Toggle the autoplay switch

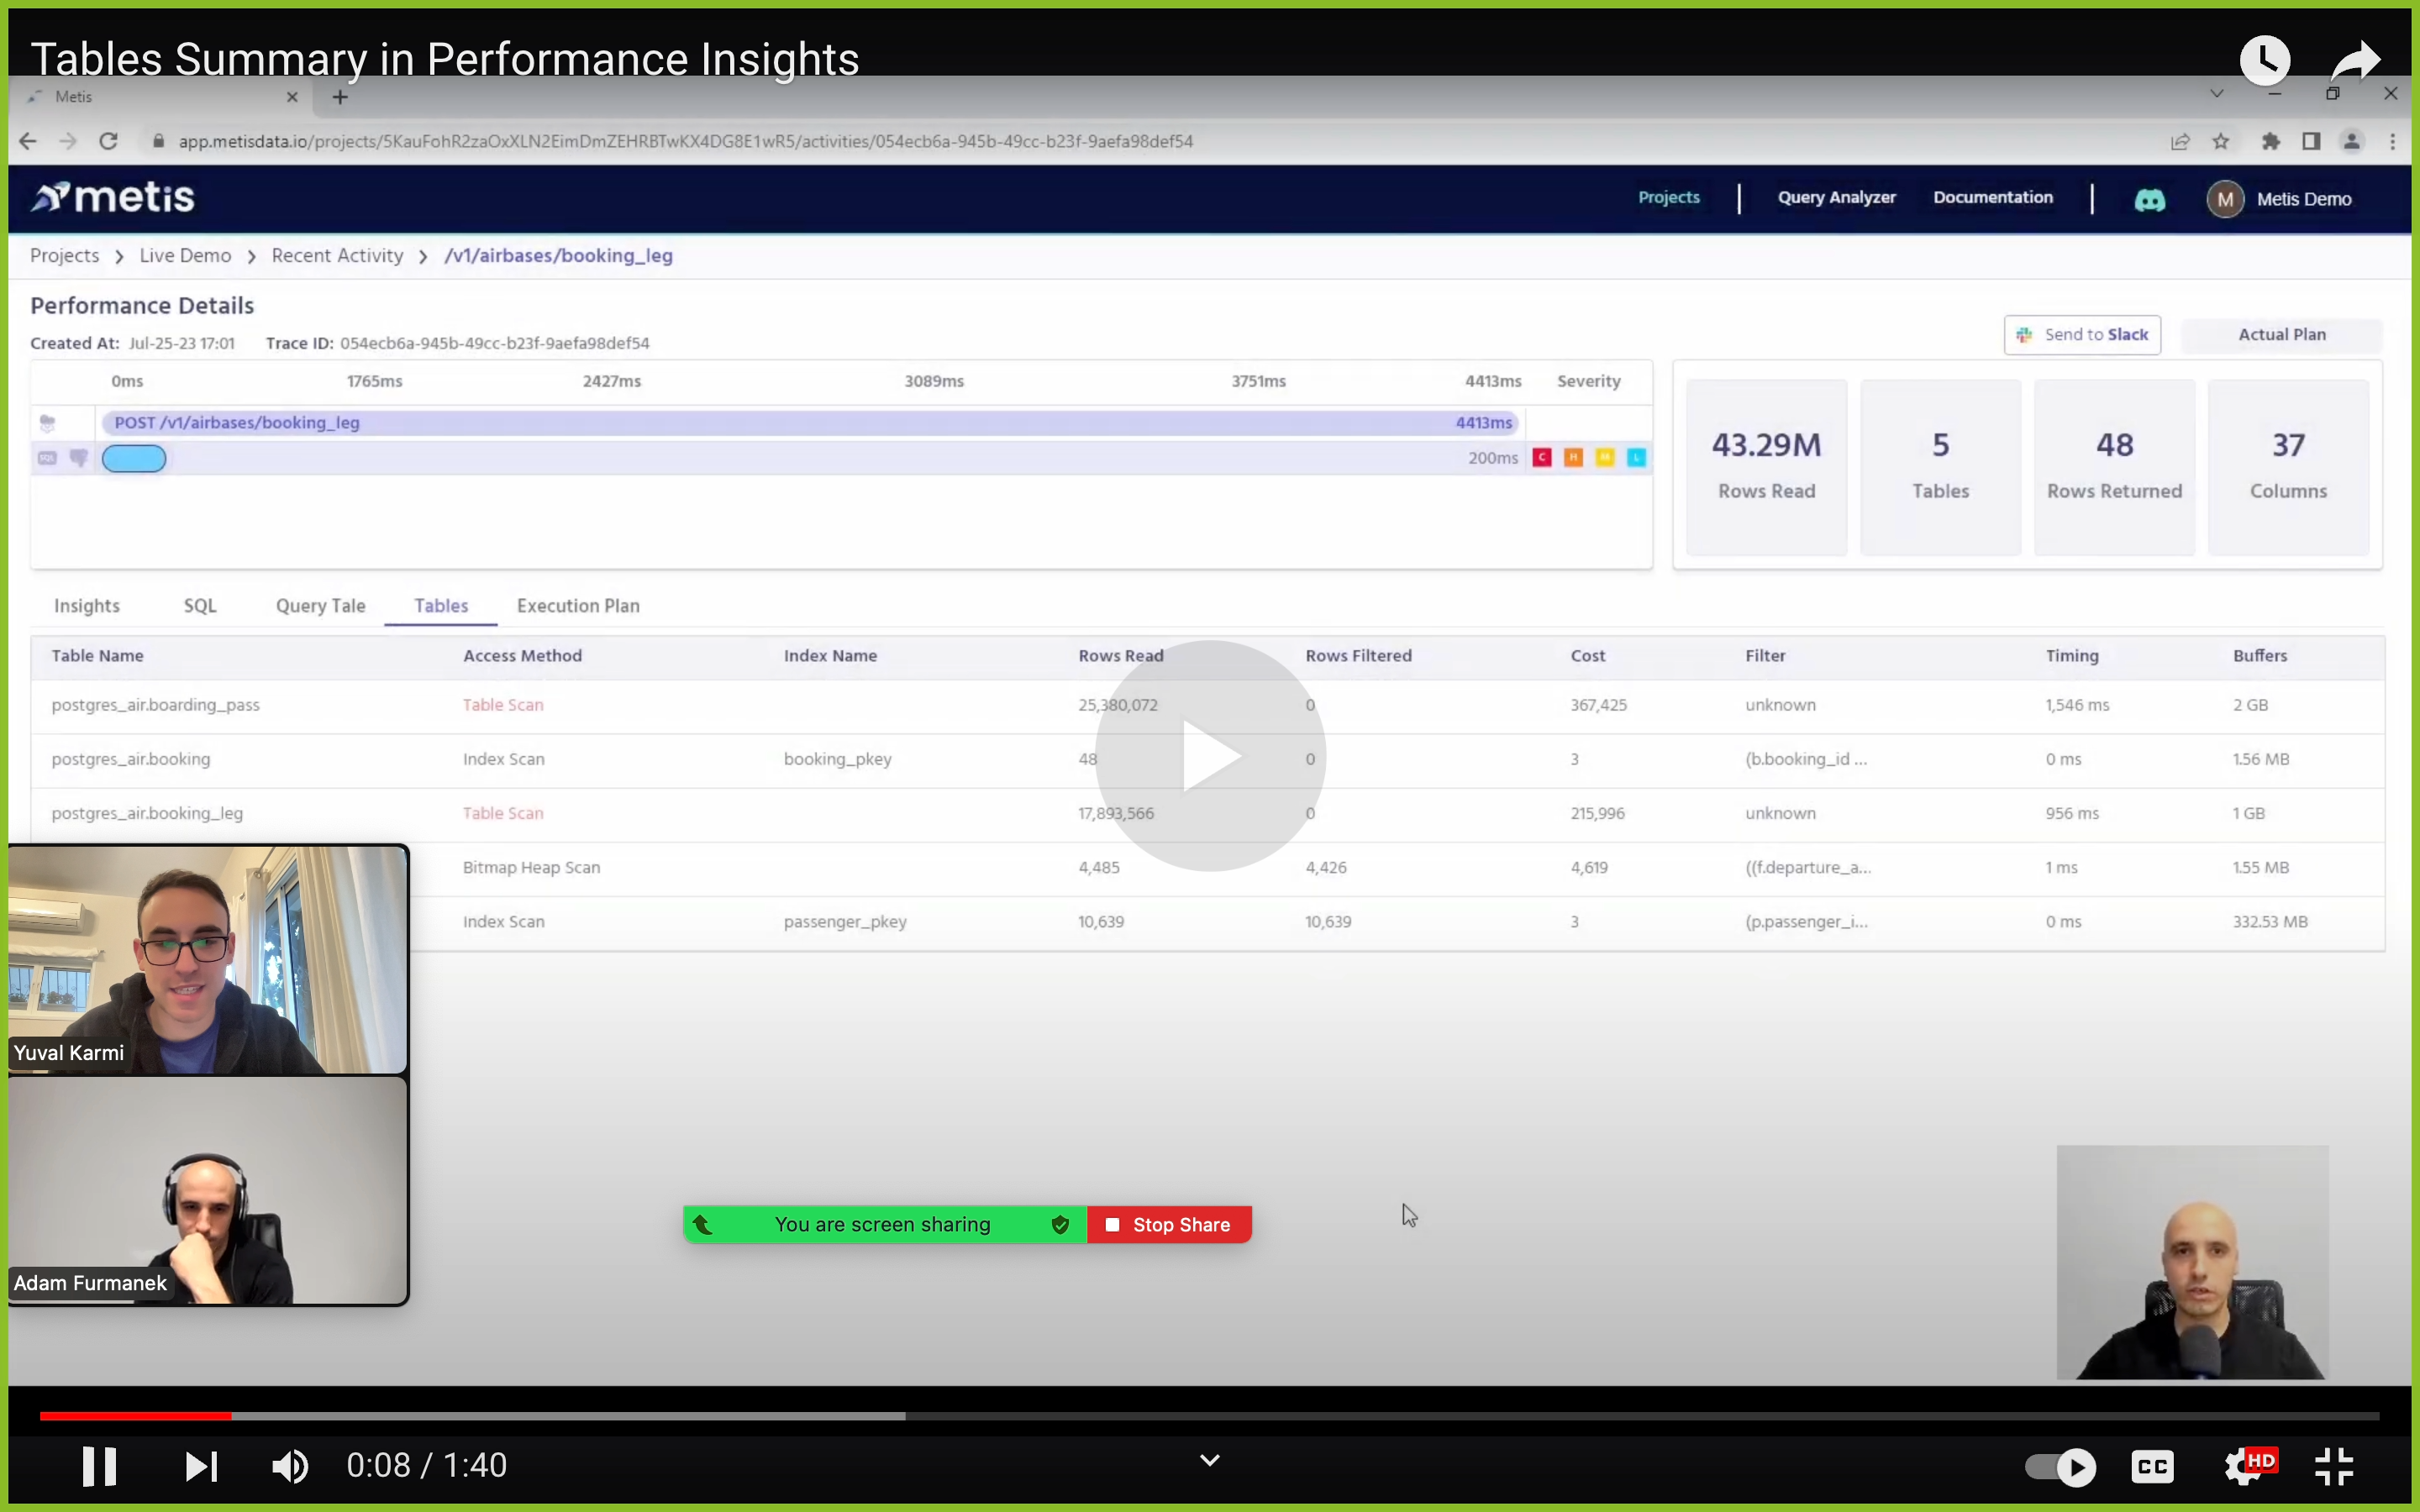[x=2060, y=1466]
